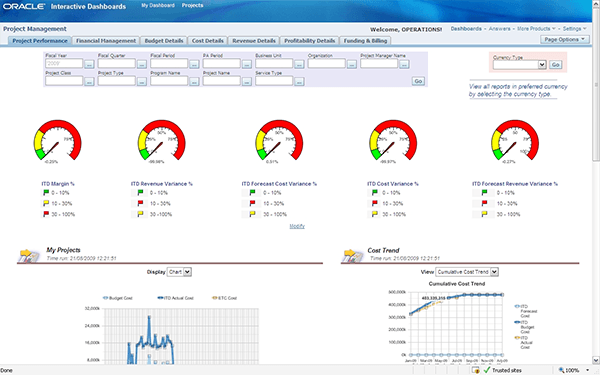Open browse button next to Business Unit field
The height and width of the screenshot is (375, 600).
click(299, 64)
